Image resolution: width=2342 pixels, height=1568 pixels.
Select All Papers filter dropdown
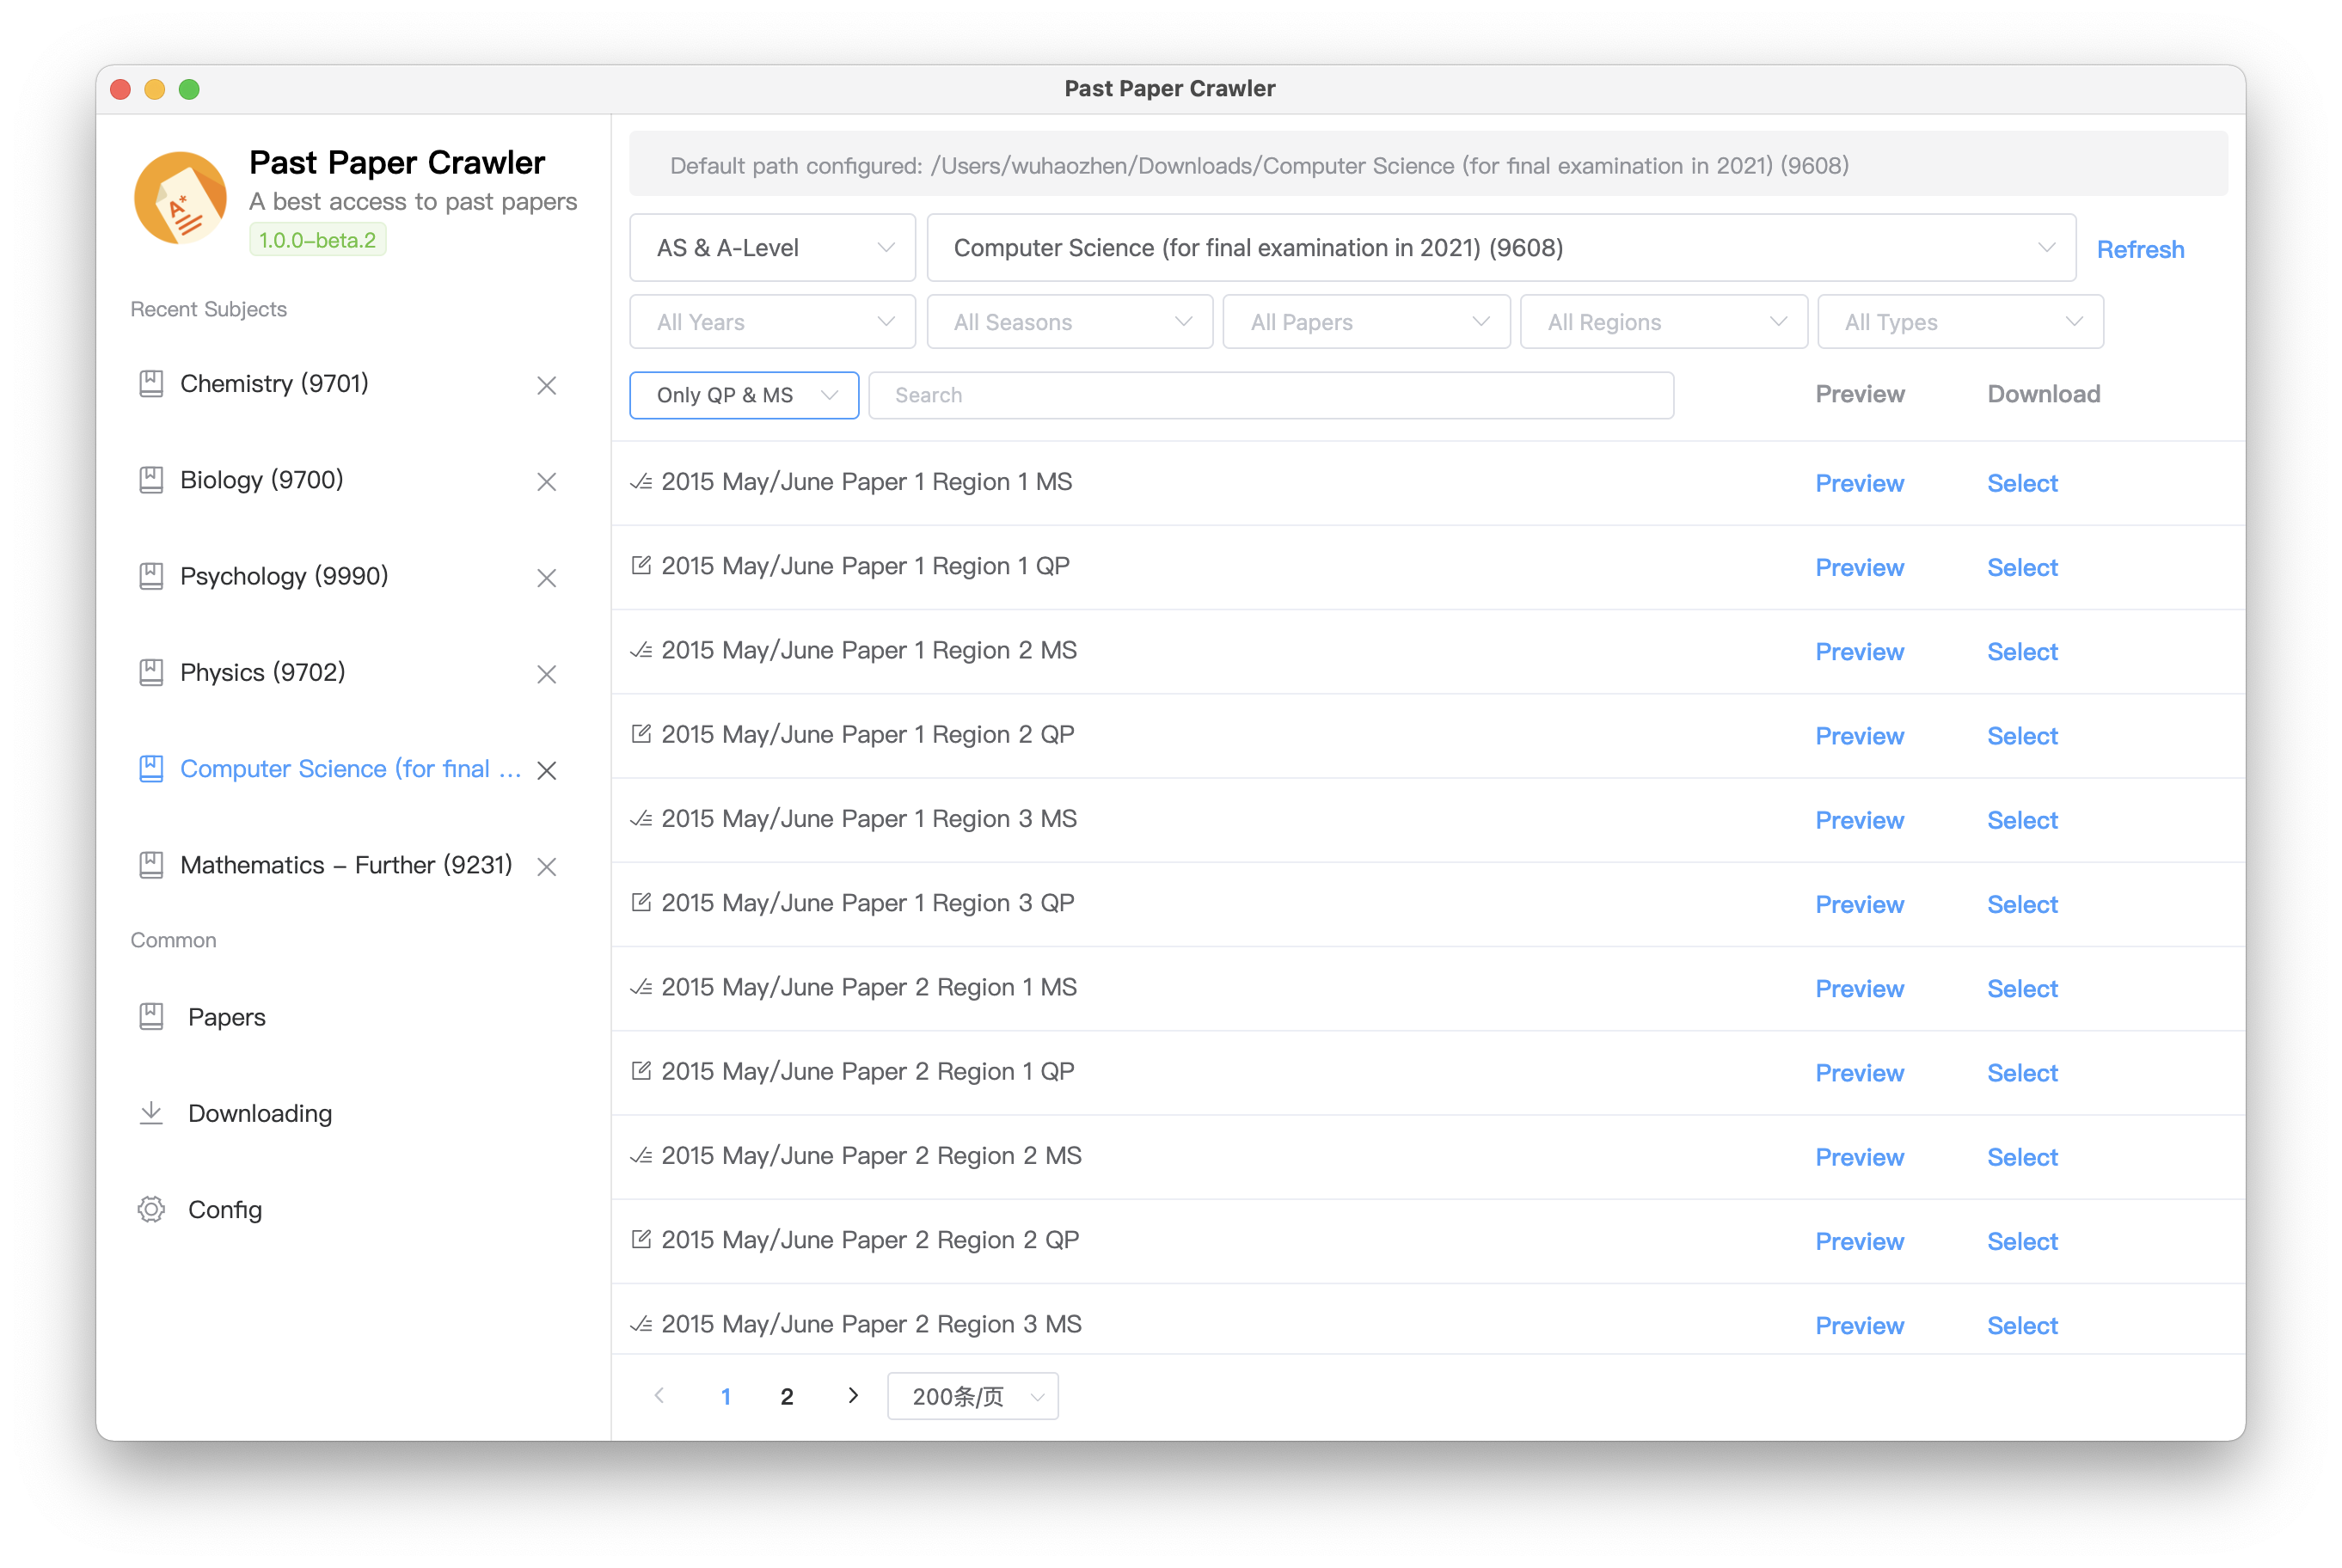point(1364,321)
